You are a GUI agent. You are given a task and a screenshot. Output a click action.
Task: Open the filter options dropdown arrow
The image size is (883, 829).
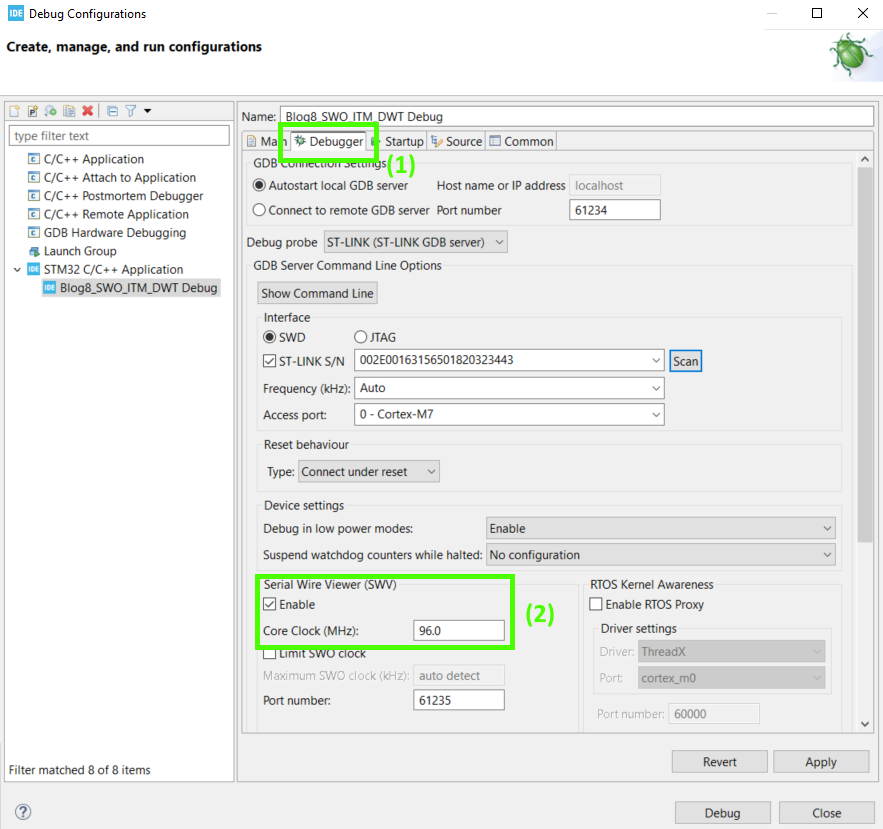pyautogui.click(x=148, y=111)
